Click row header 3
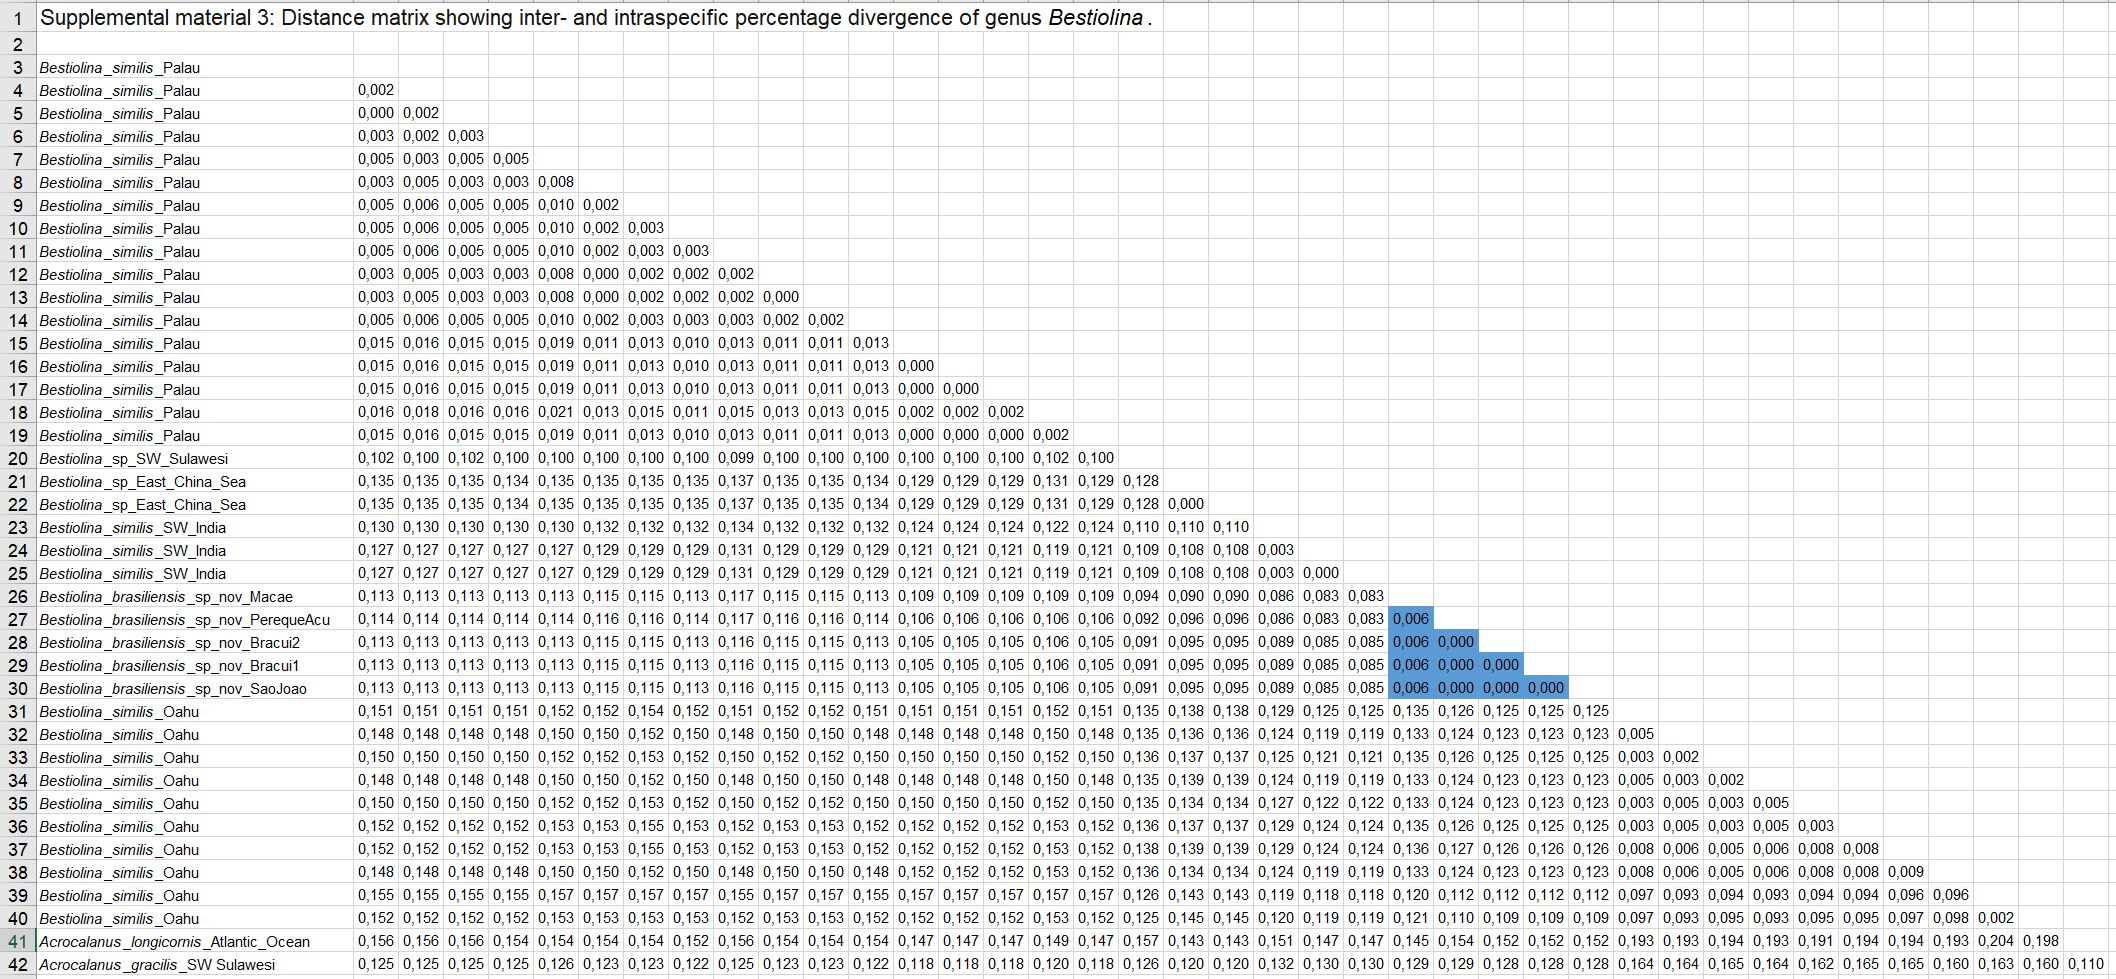The width and height of the screenshot is (2116, 979). click(x=18, y=67)
